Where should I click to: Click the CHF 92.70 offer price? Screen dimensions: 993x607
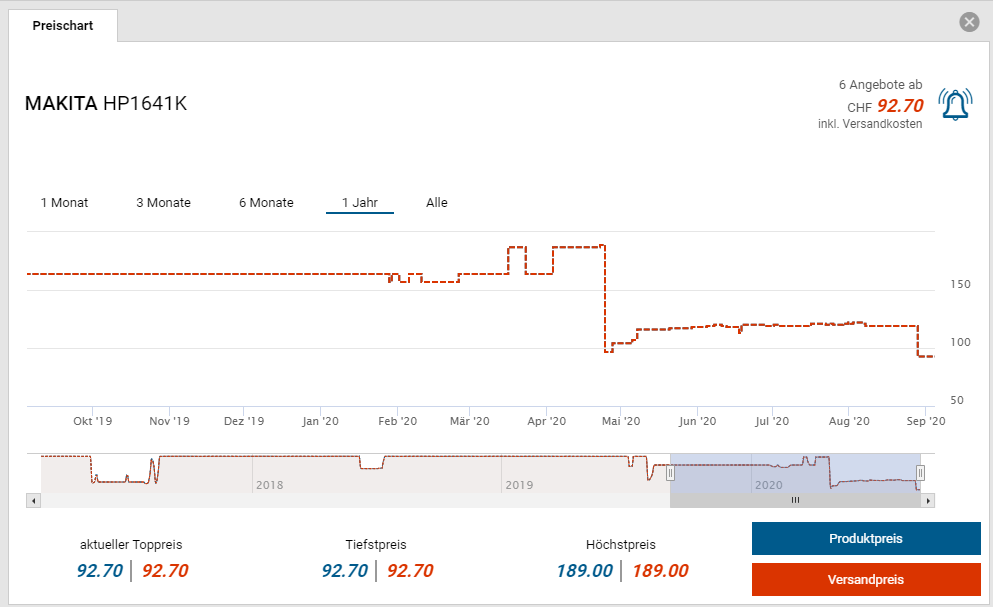coord(885,106)
